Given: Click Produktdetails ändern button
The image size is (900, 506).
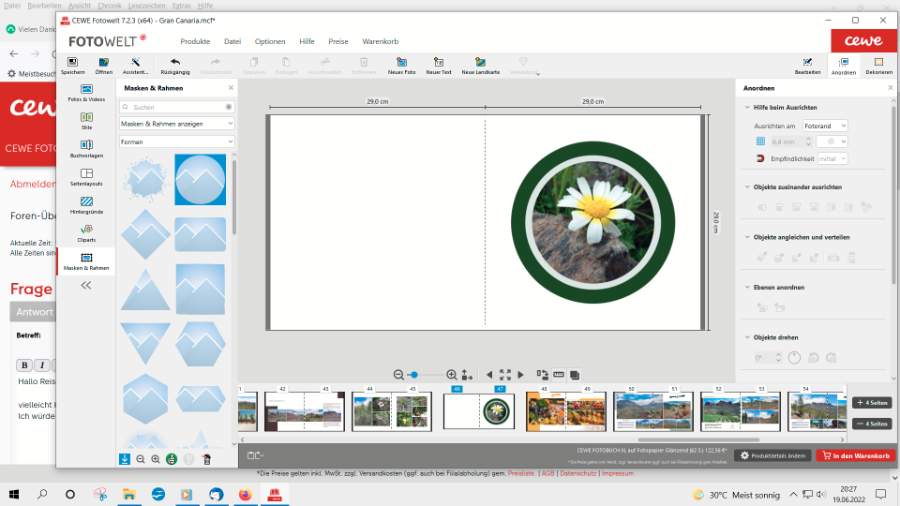Looking at the screenshot, I should [772, 455].
